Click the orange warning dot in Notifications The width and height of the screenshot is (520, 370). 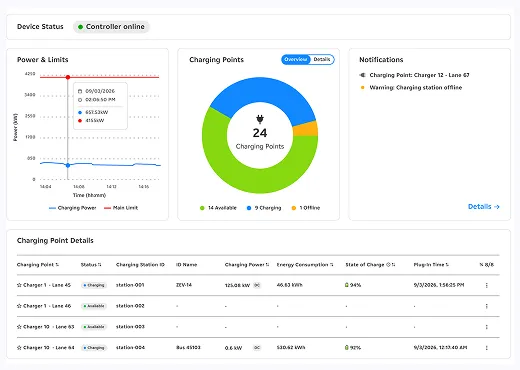(x=363, y=87)
